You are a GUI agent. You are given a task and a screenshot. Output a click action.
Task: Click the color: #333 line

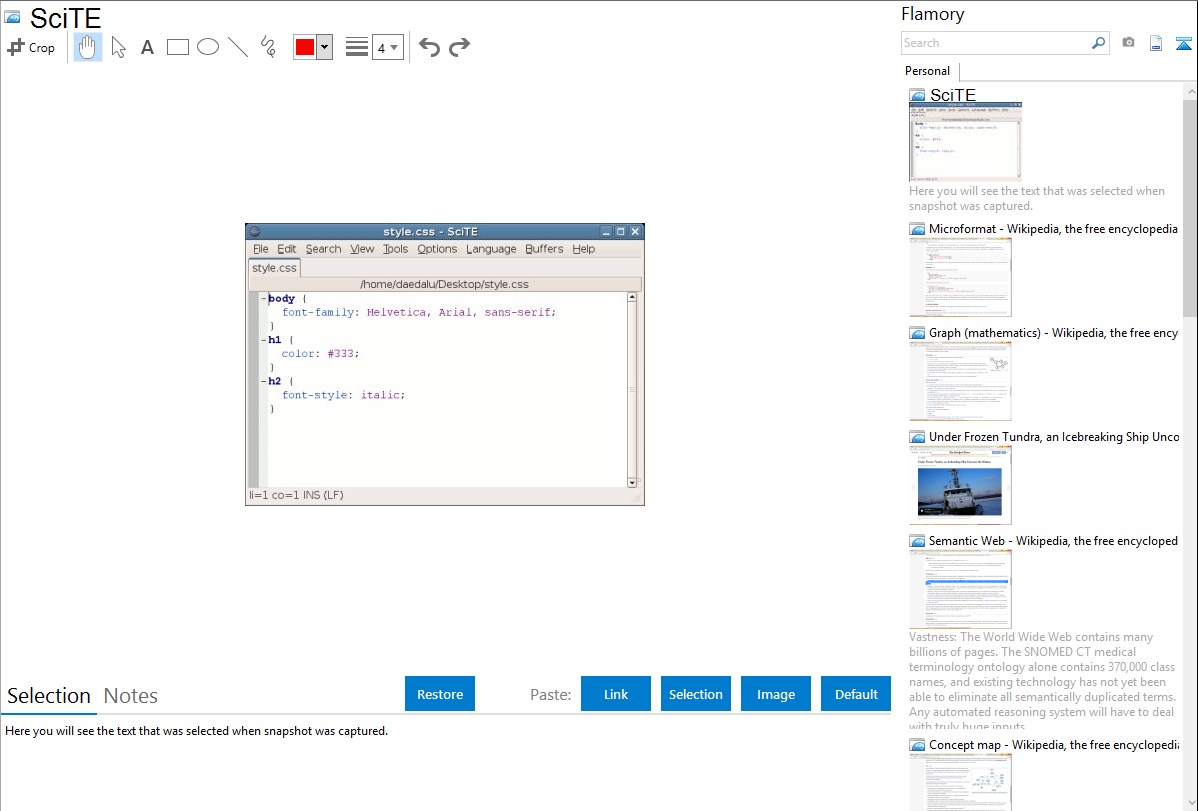click(x=320, y=354)
